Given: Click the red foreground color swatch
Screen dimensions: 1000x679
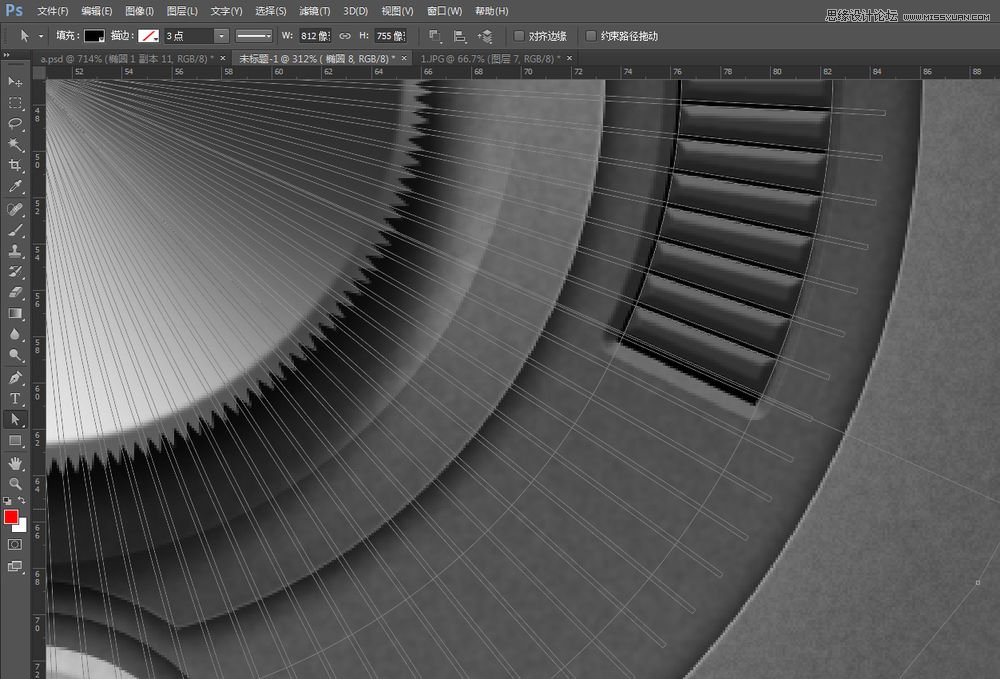Looking at the screenshot, I should pos(11,517).
